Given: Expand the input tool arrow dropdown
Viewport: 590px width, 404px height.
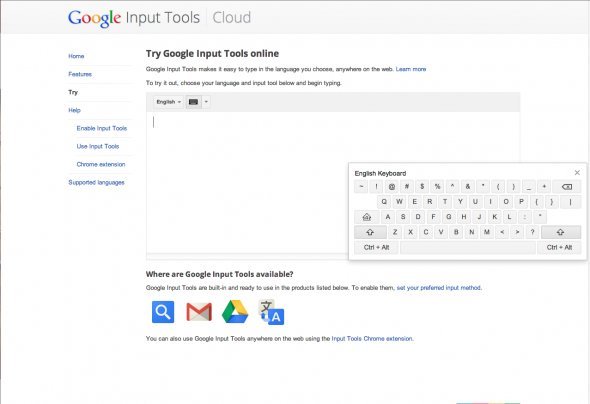Looking at the screenshot, I should [206, 102].
